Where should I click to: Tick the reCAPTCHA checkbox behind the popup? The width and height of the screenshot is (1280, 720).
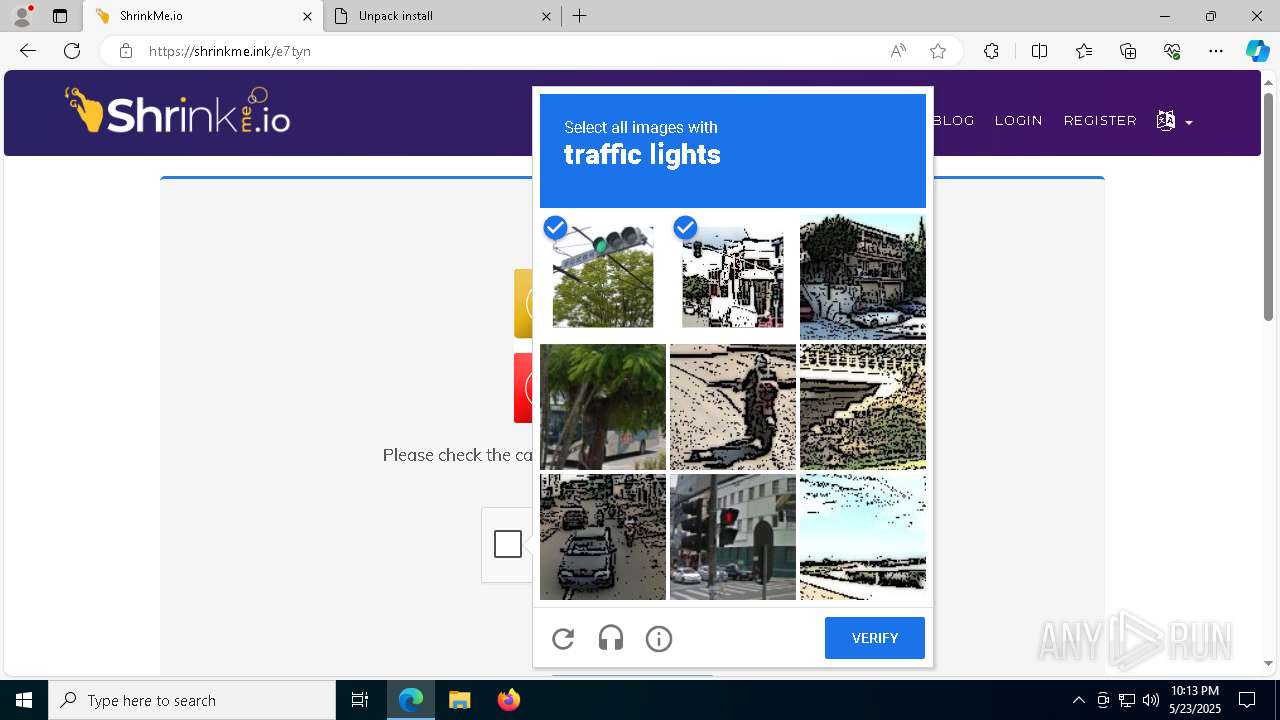[508, 544]
